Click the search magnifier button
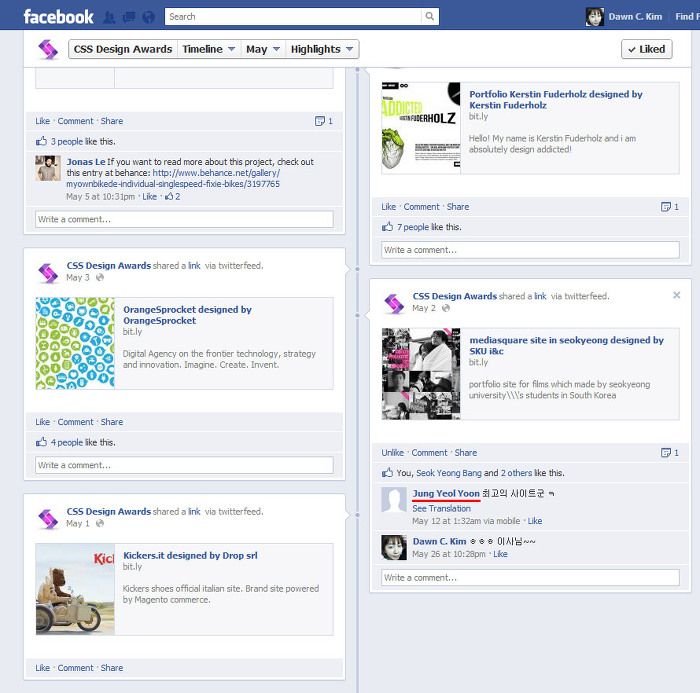700x693 pixels. (429, 17)
